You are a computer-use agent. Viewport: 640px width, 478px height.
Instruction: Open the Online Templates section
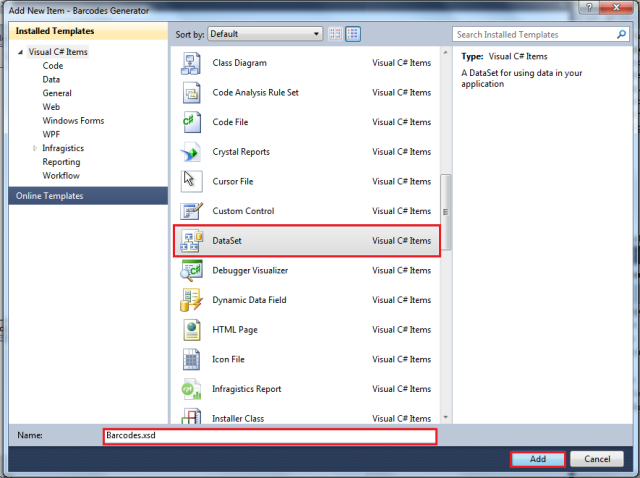(88, 196)
